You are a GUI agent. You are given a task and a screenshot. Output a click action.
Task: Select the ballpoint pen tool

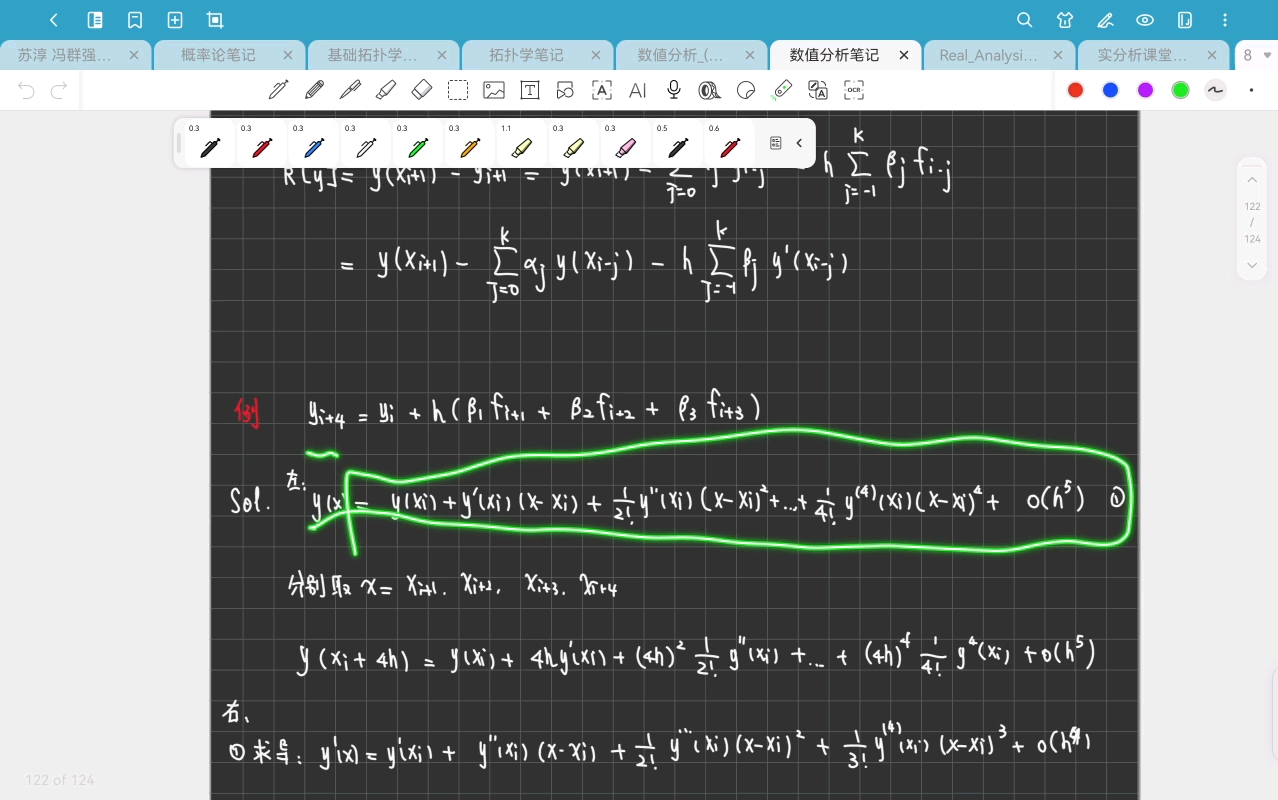pyautogui.click(x=279, y=90)
